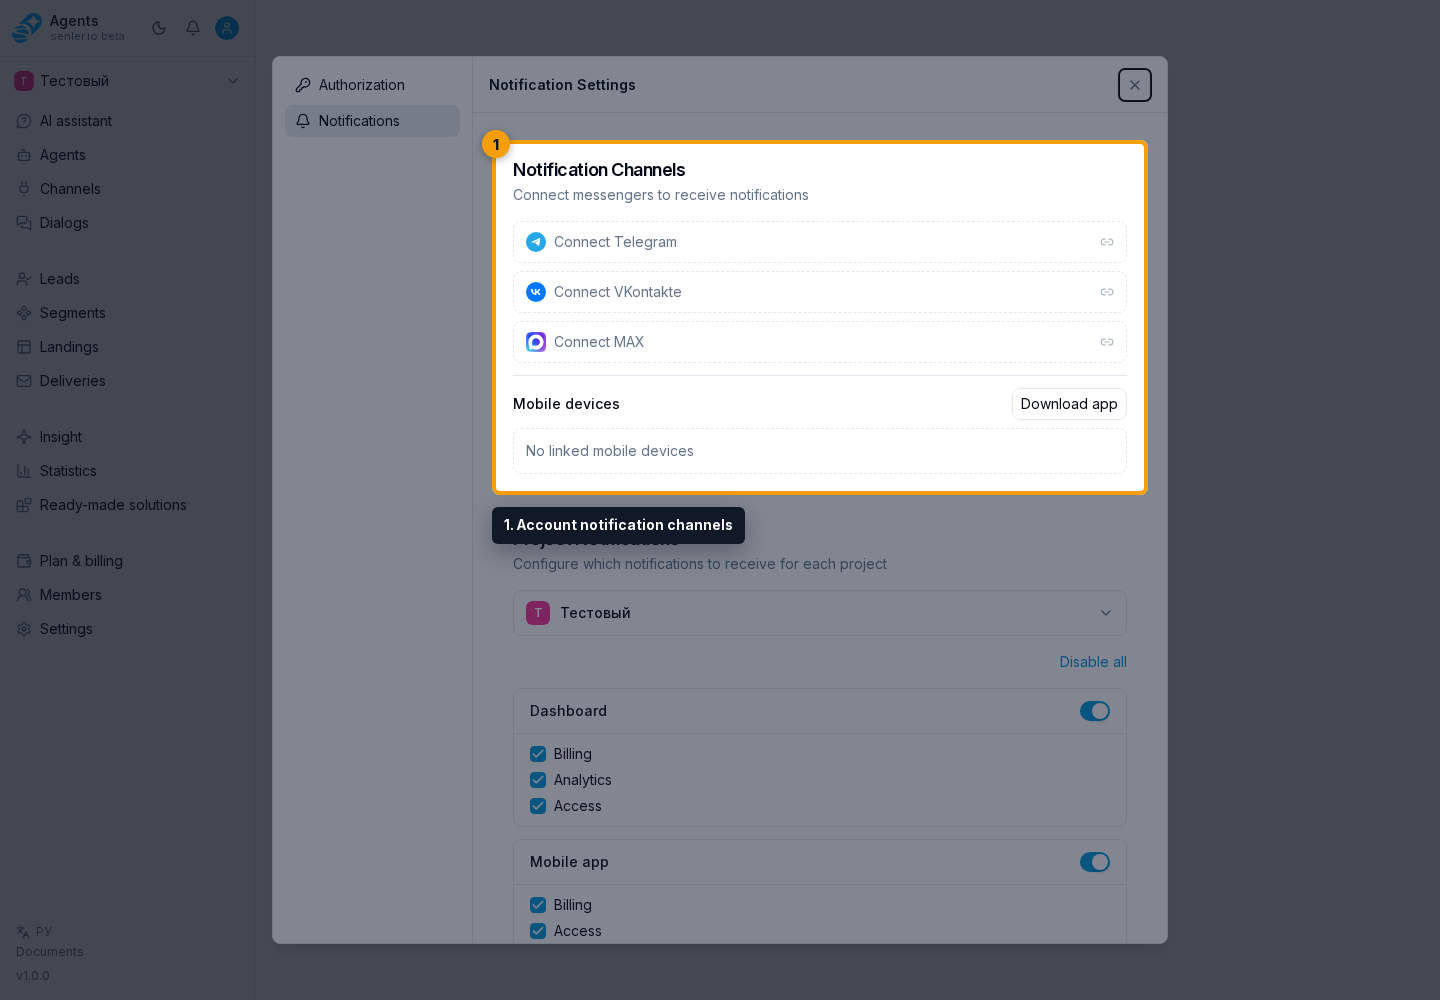Open the Authorization settings tab
The width and height of the screenshot is (1440, 1000).
tap(372, 85)
